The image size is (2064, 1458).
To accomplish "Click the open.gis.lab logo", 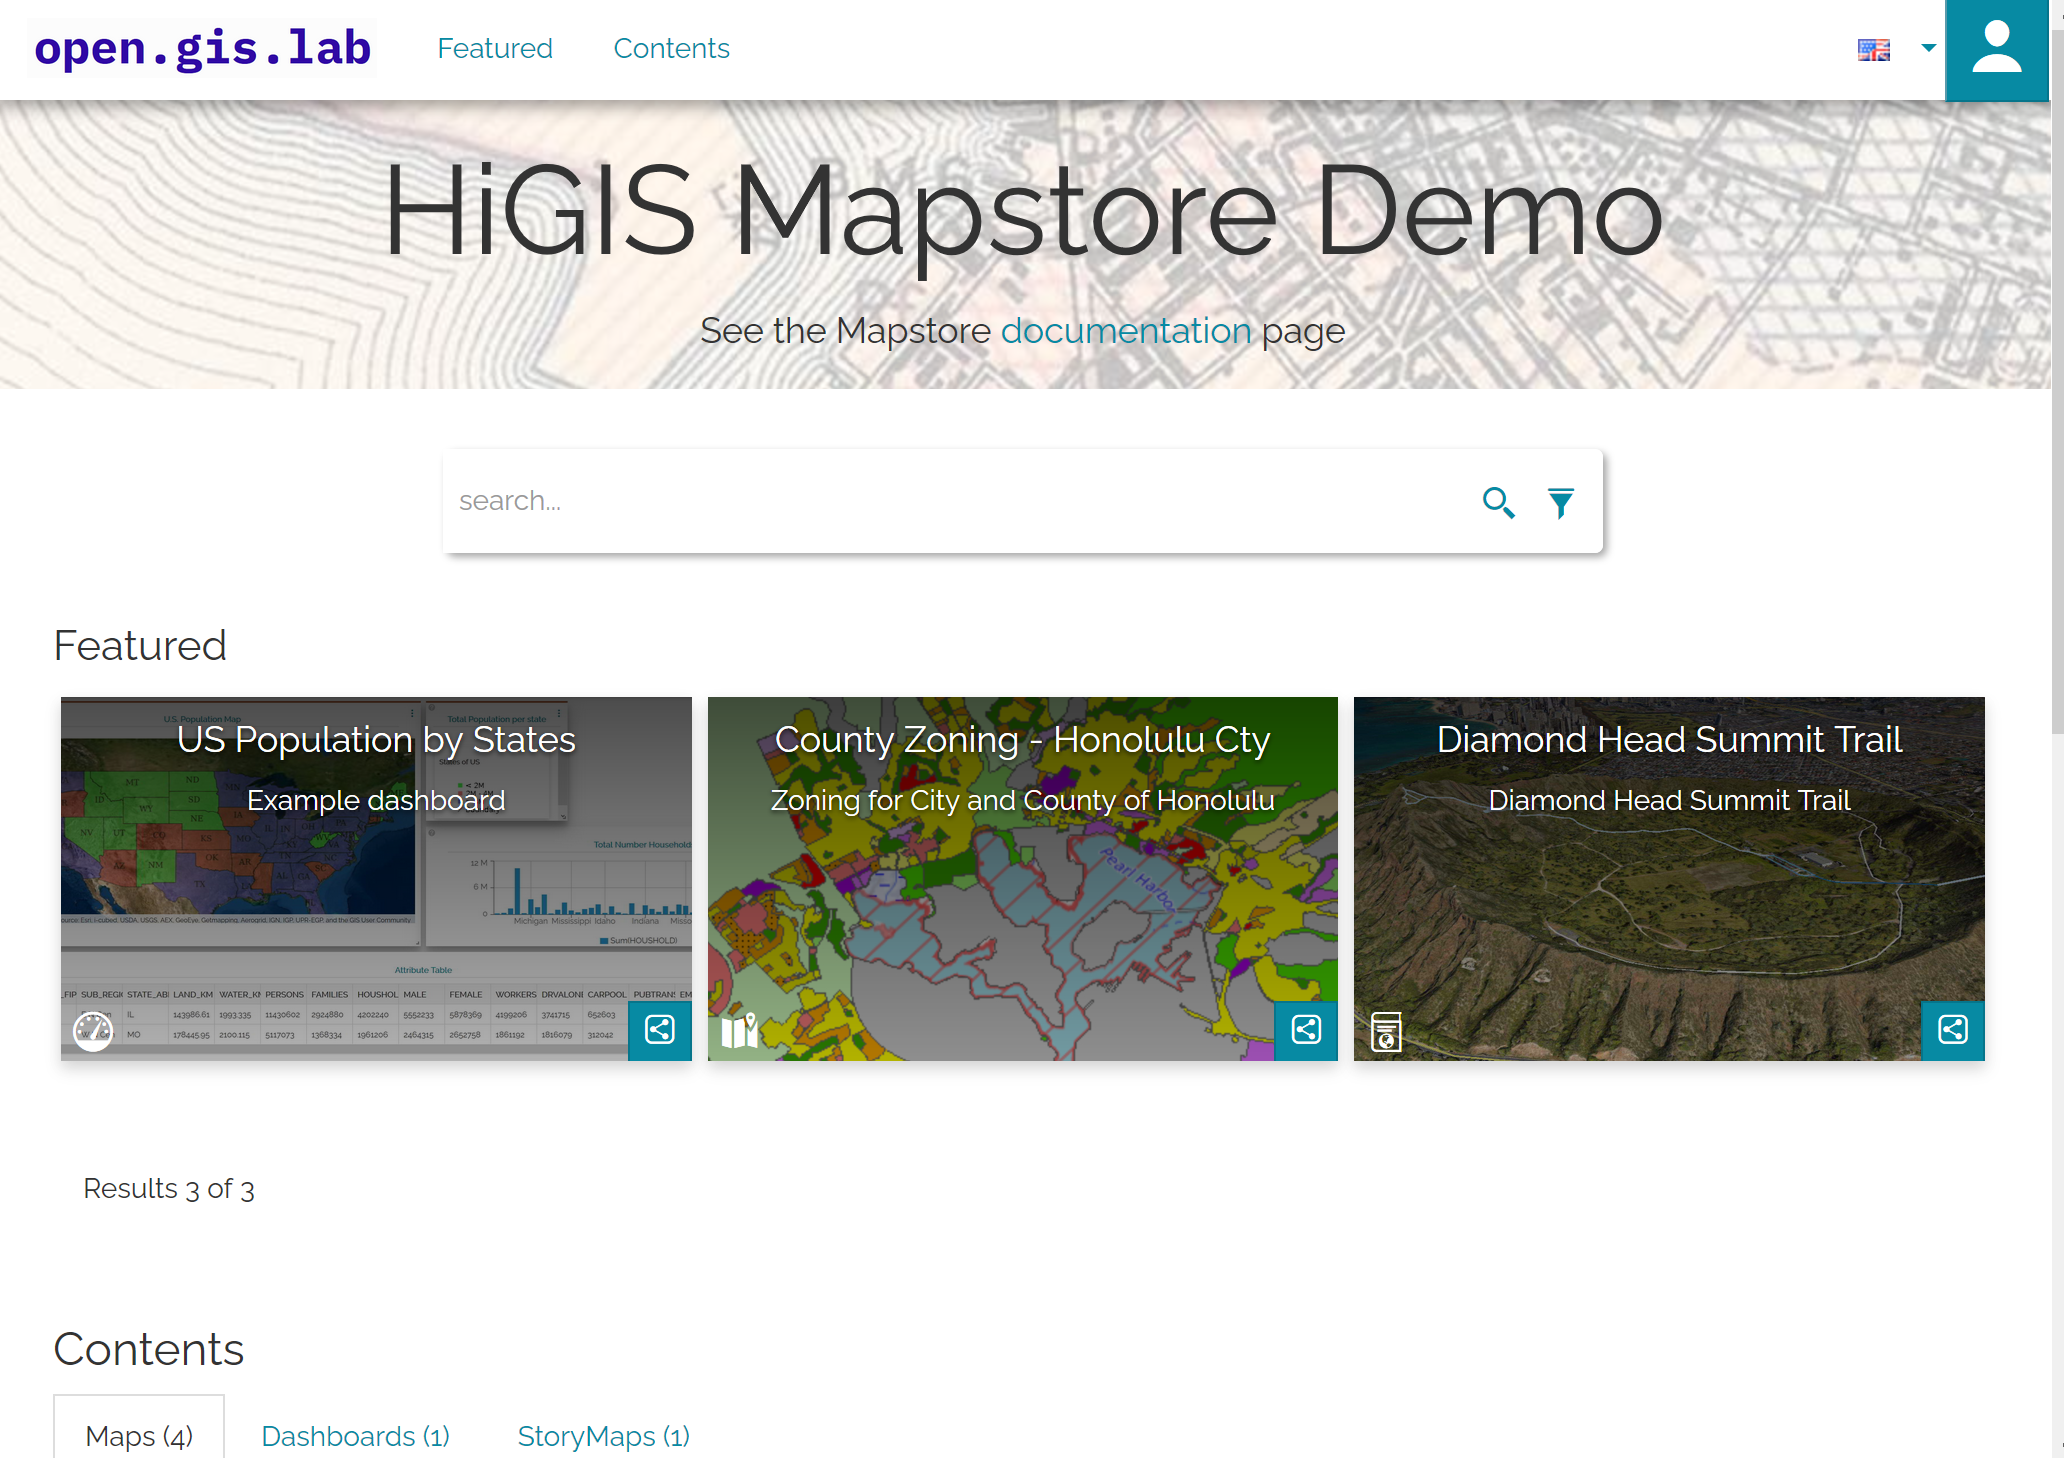I will [202, 48].
